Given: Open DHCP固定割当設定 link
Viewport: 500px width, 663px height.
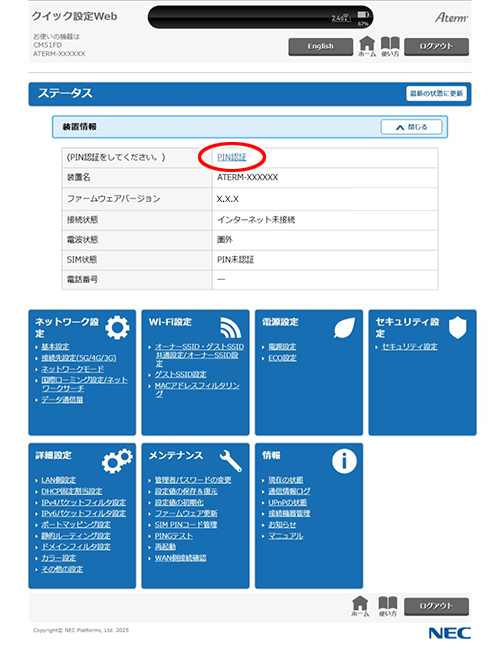Looking at the screenshot, I should [x=72, y=491].
